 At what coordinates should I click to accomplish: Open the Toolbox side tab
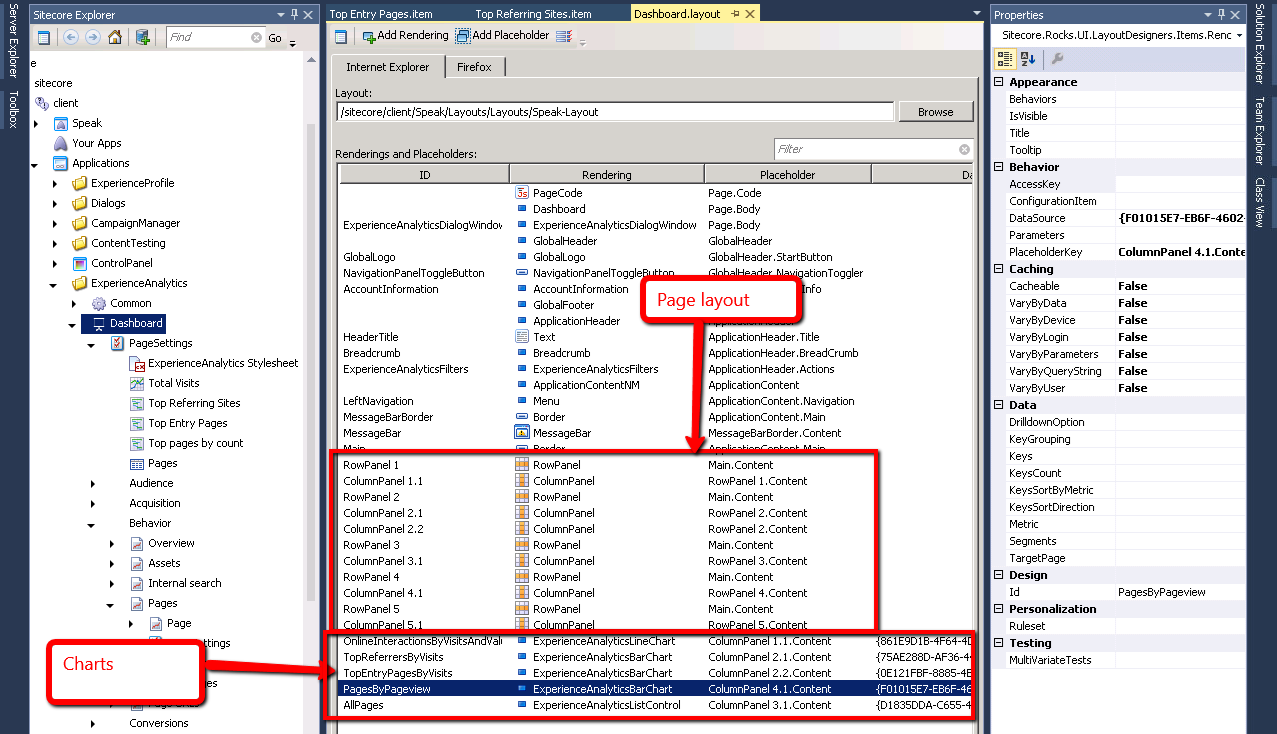[14, 109]
